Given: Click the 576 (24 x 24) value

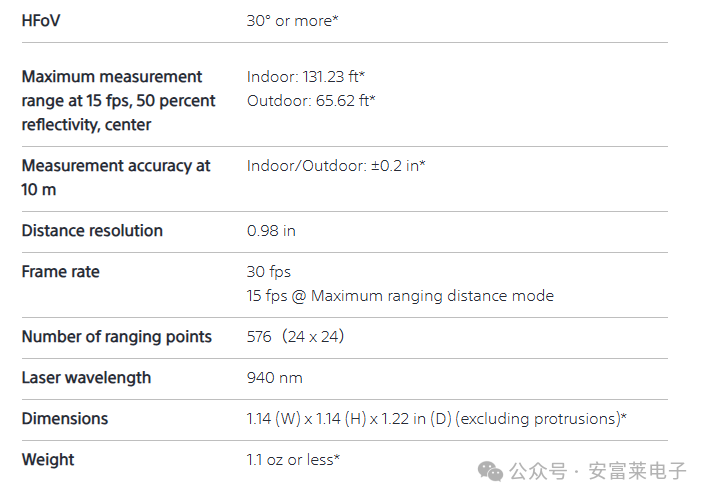Looking at the screenshot, I should click(x=295, y=336).
